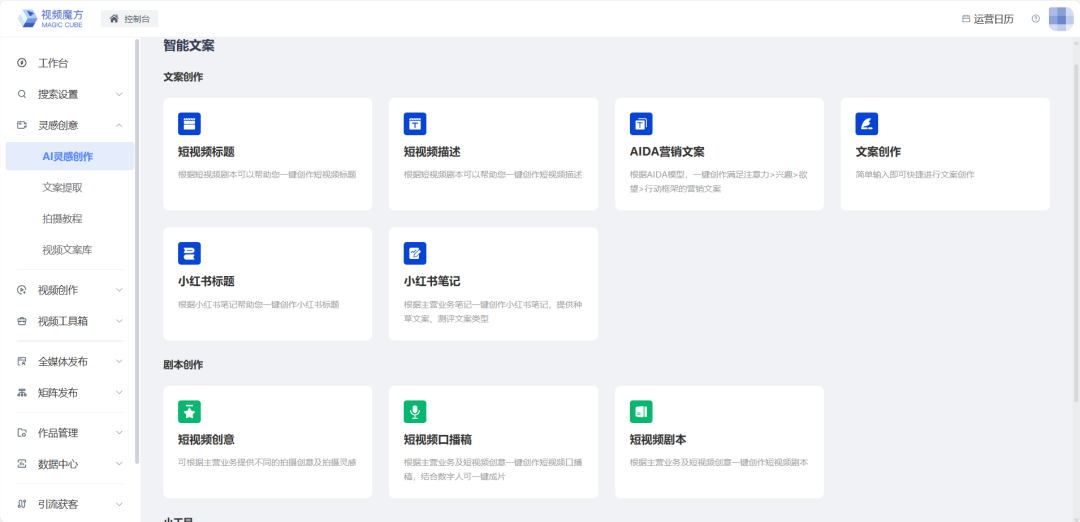
Task: Click the green 短视频创意 star icon
Action: point(189,411)
